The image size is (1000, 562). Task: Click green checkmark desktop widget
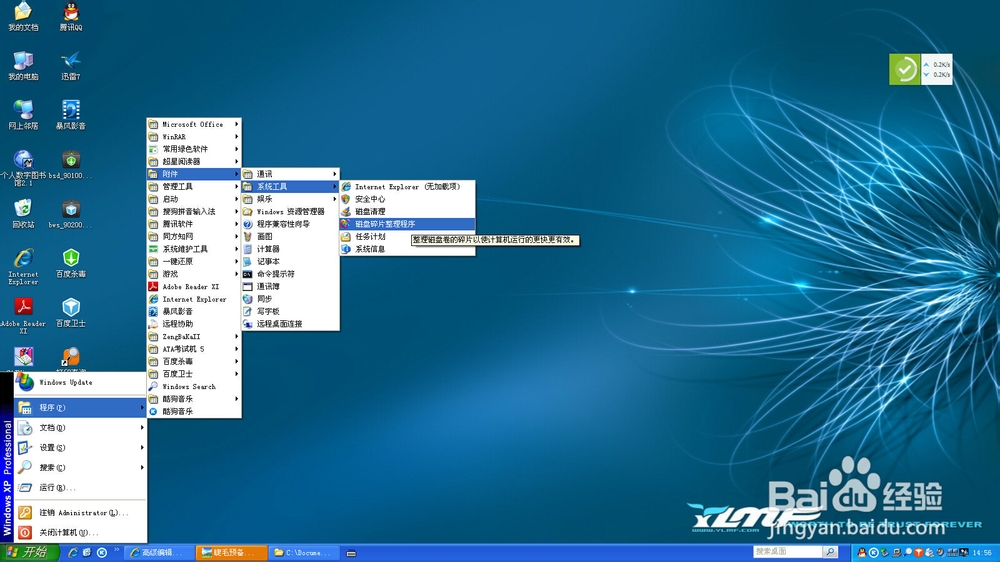click(x=904, y=70)
